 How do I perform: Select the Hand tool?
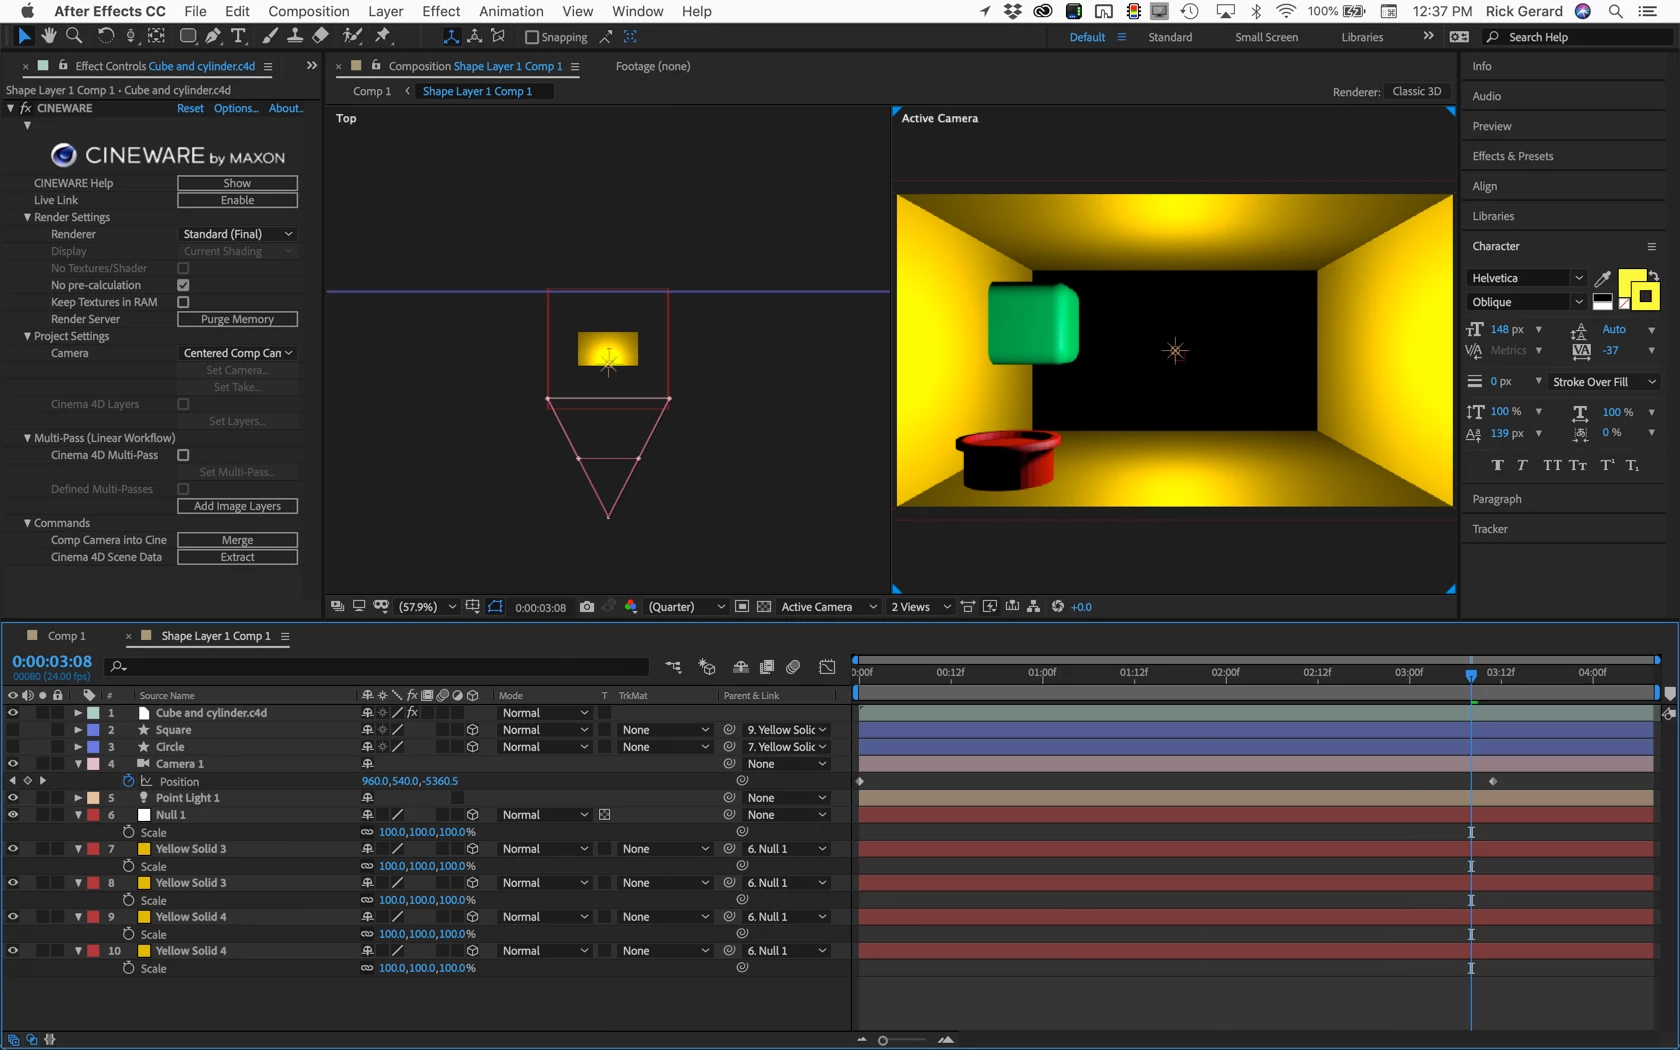tap(49, 36)
